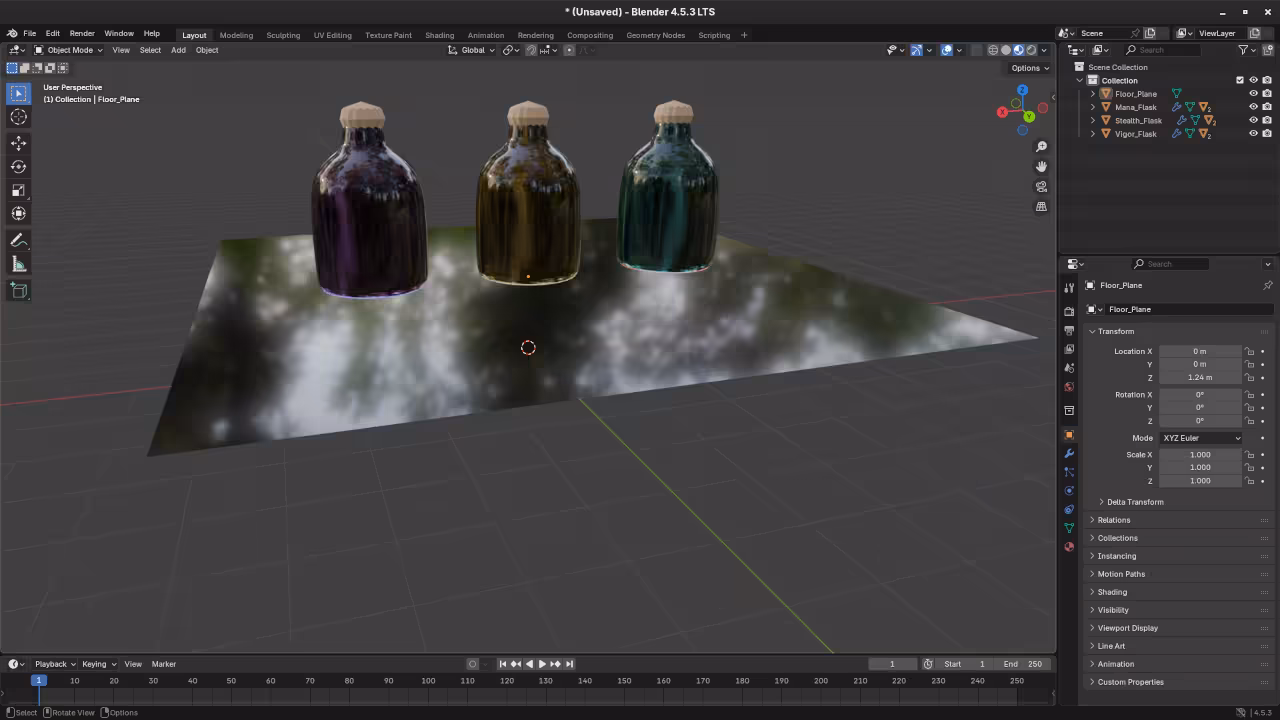Image resolution: width=1280 pixels, height=720 pixels.
Task: Expand the Vigor_Flask item in the outliner
Action: point(1091,133)
